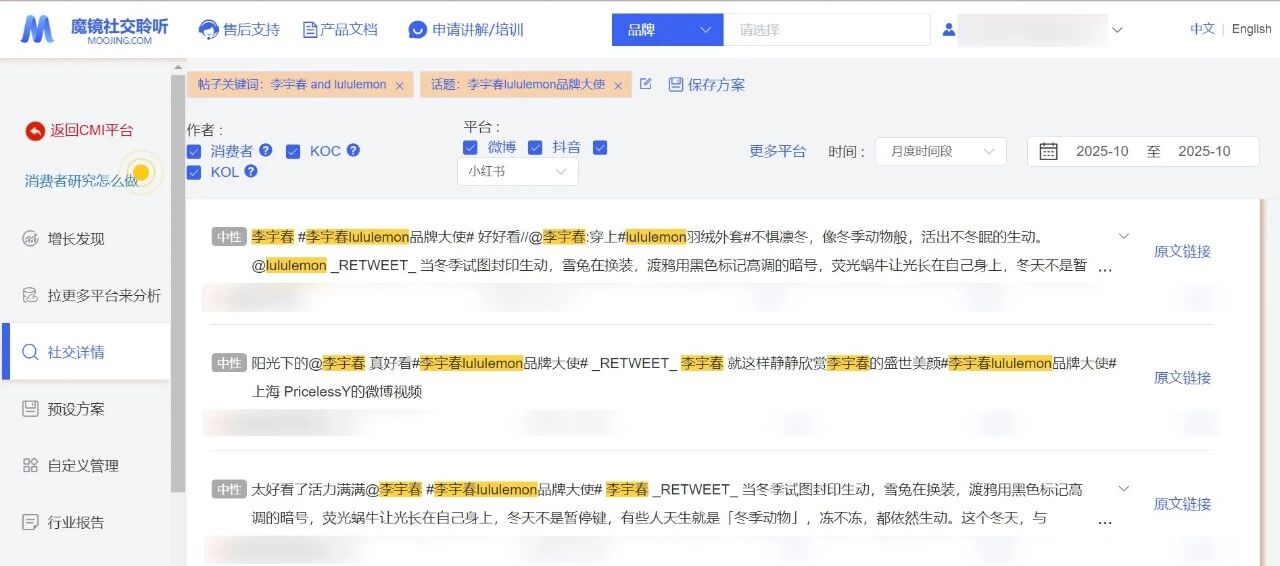Open 产品文档 document icon
Viewport: 1280px width, 566px height.
(310, 30)
